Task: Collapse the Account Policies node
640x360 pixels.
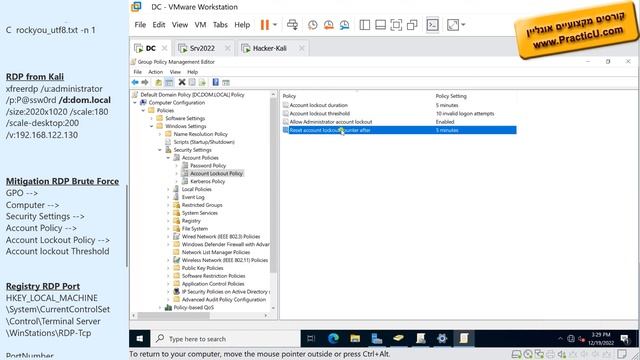Action: point(168,158)
